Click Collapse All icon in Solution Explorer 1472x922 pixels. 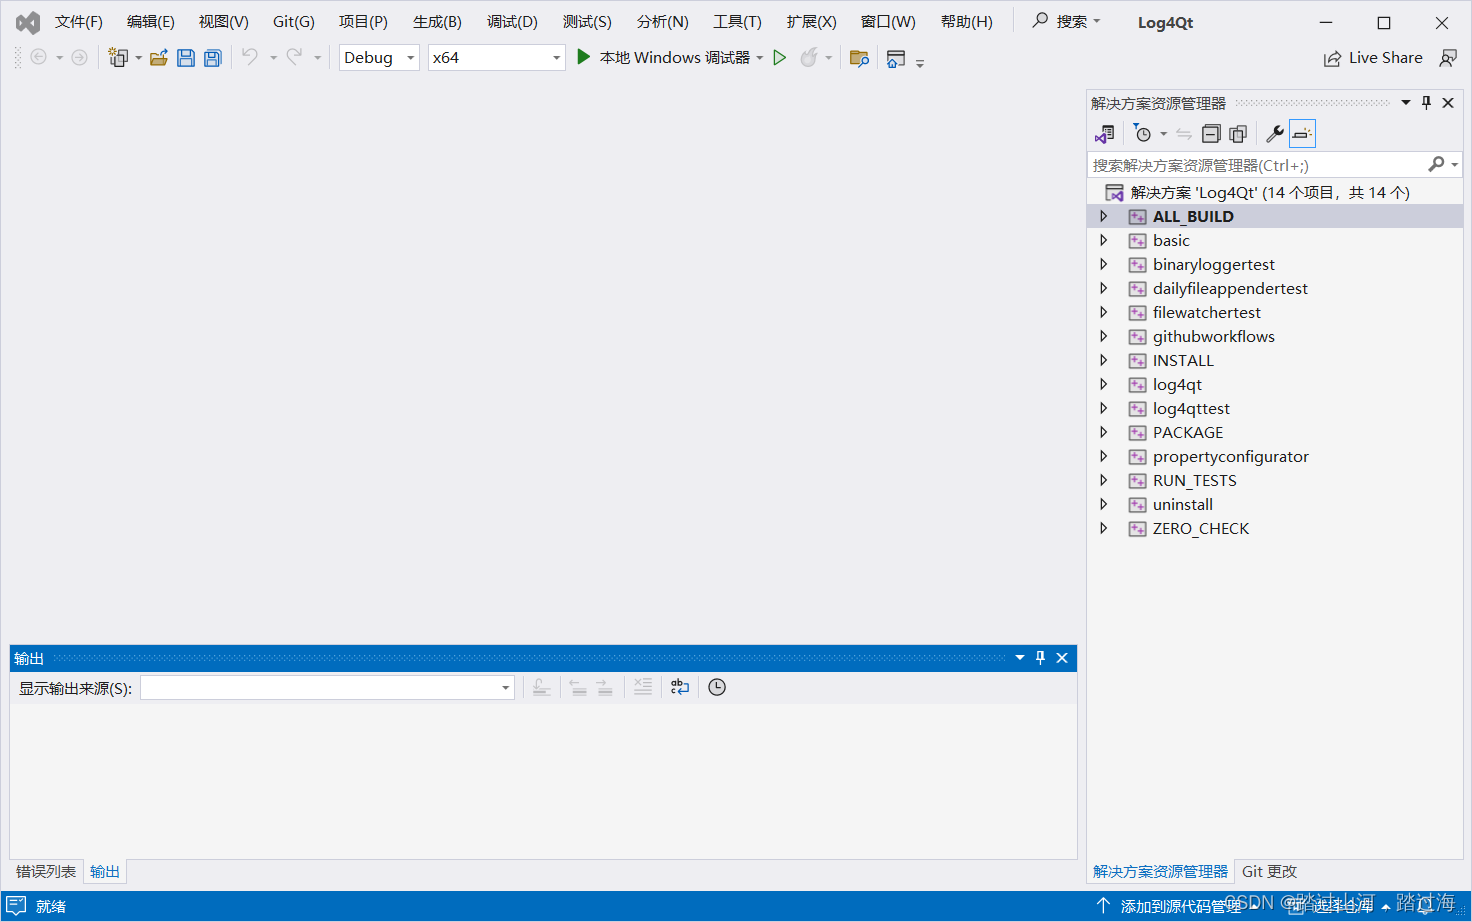pyautogui.click(x=1211, y=134)
